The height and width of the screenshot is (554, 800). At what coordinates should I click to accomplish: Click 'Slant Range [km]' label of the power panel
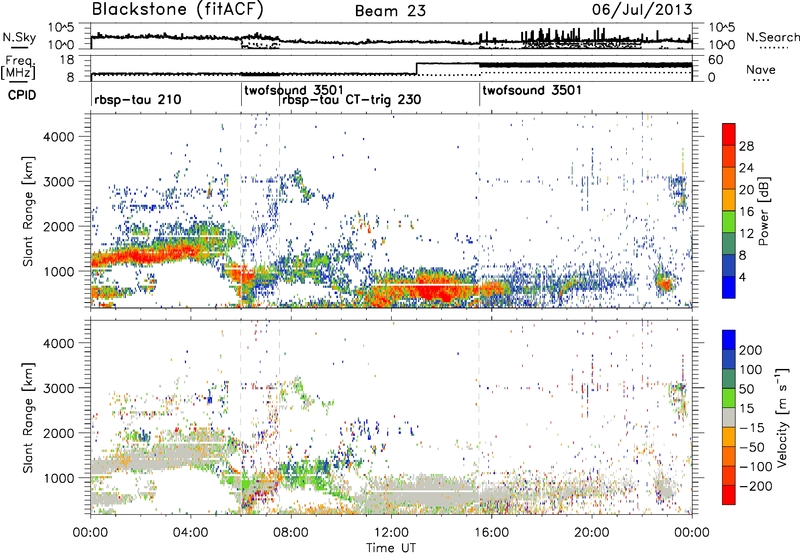click(x=28, y=211)
